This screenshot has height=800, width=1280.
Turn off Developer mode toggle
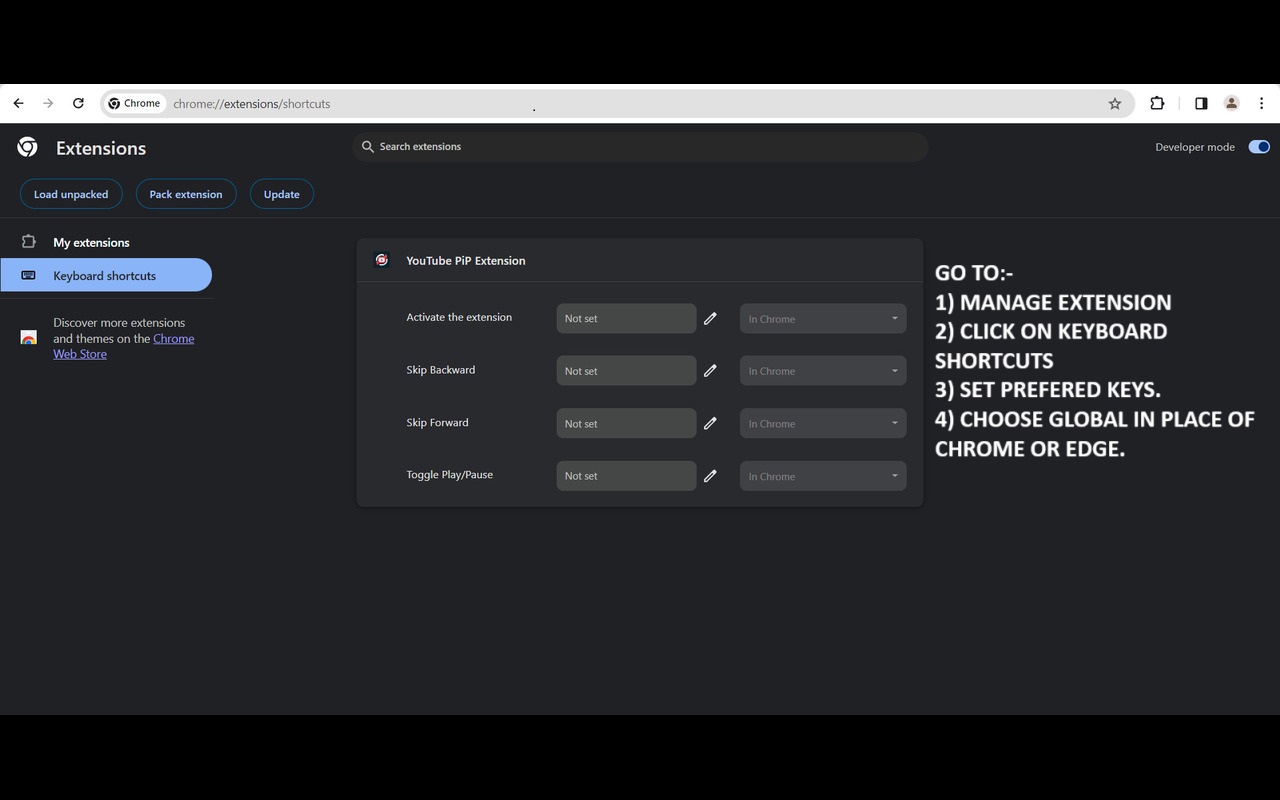coord(1259,147)
